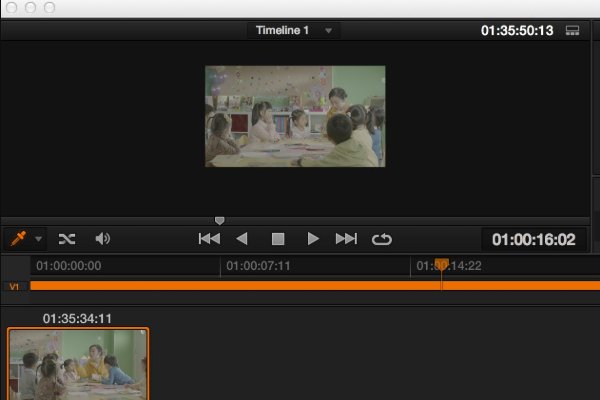Click the orange timeline playhead marker
Viewport: 600px width, 400px height.
click(x=441, y=265)
